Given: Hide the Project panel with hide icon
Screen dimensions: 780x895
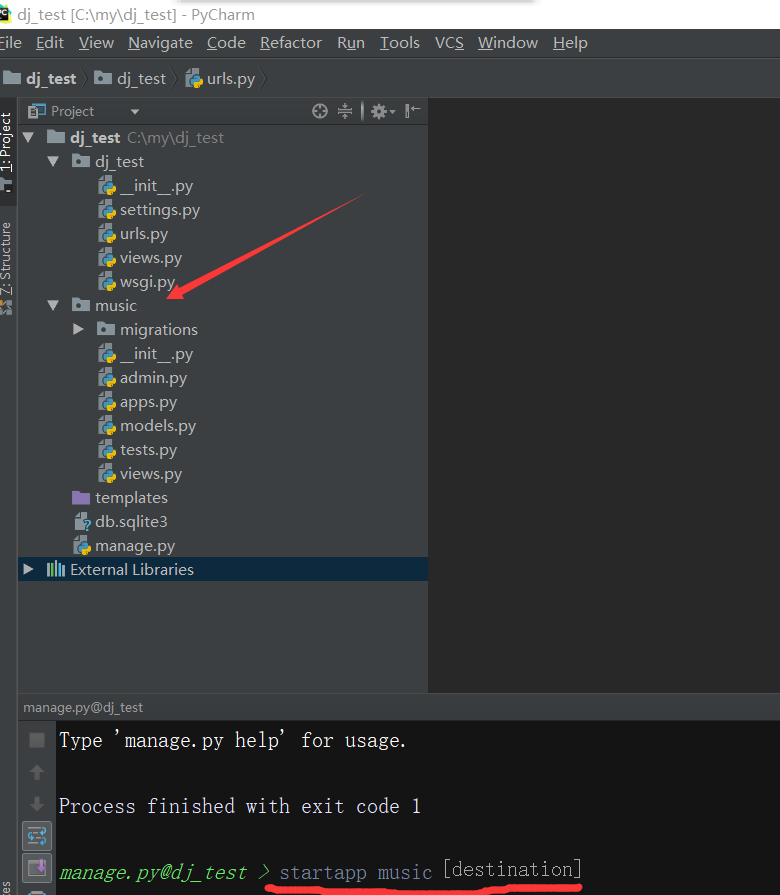Looking at the screenshot, I should point(413,110).
